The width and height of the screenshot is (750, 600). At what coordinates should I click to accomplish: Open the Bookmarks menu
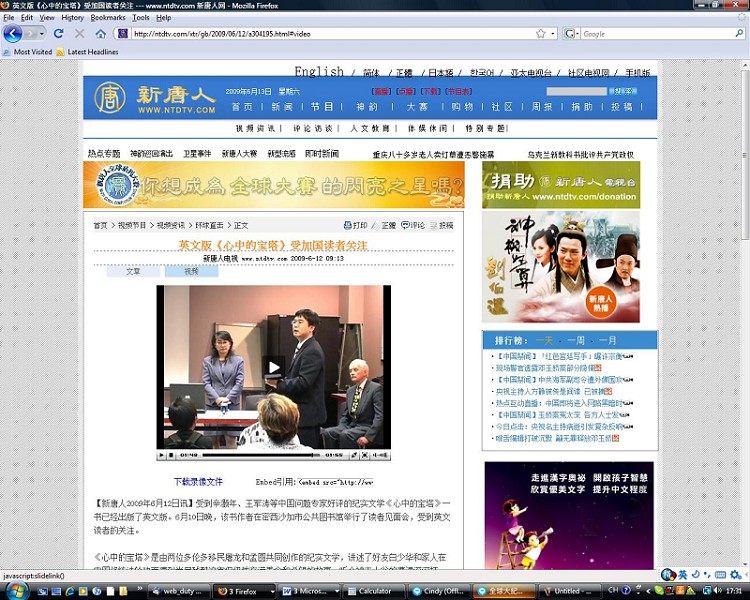[108, 17]
